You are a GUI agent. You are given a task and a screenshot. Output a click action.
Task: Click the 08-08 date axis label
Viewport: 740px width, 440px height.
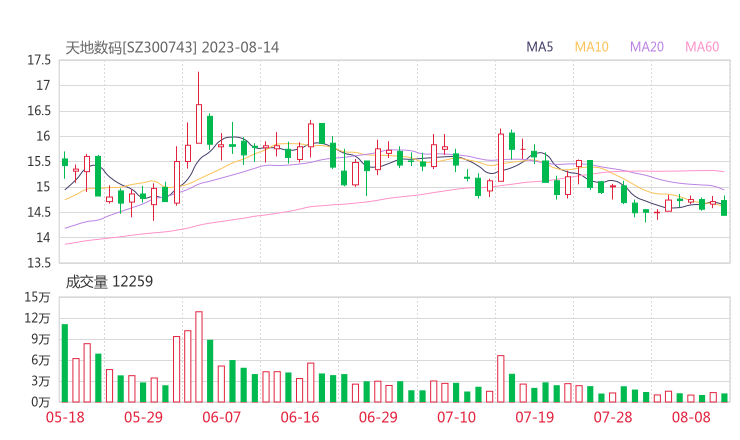tap(691, 417)
